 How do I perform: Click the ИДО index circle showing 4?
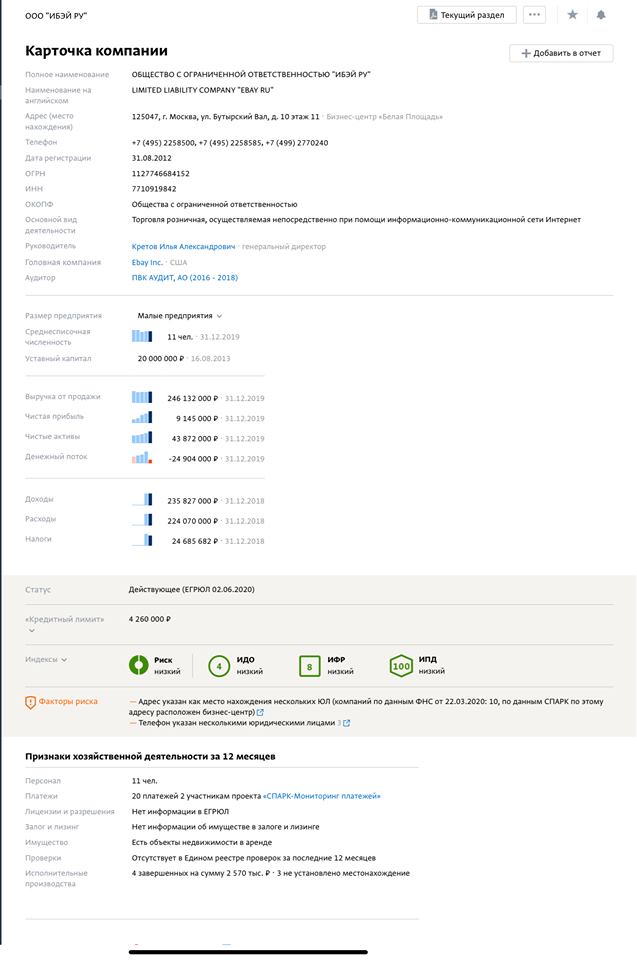point(219,666)
